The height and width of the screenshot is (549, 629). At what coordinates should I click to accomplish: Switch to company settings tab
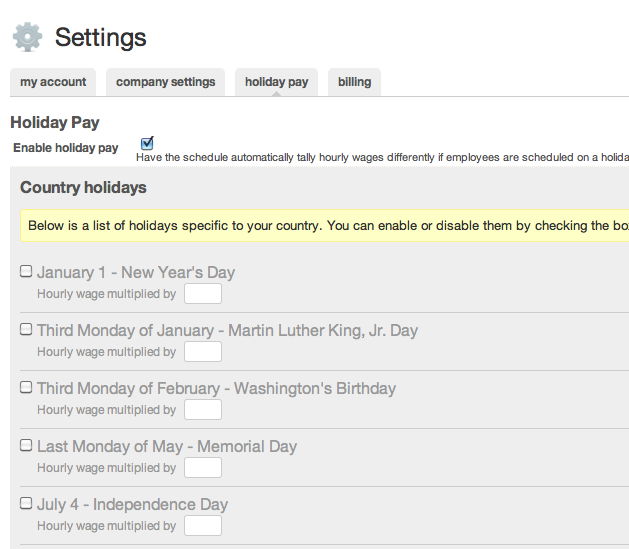pos(165,82)
